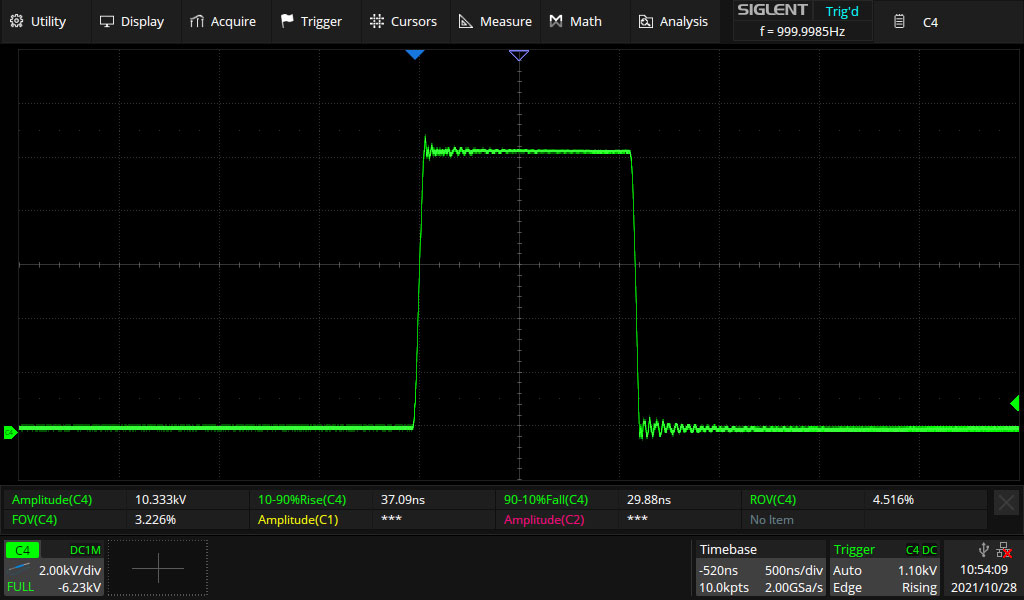
Task: Click the Edge trigger type label
Action: 847,588
